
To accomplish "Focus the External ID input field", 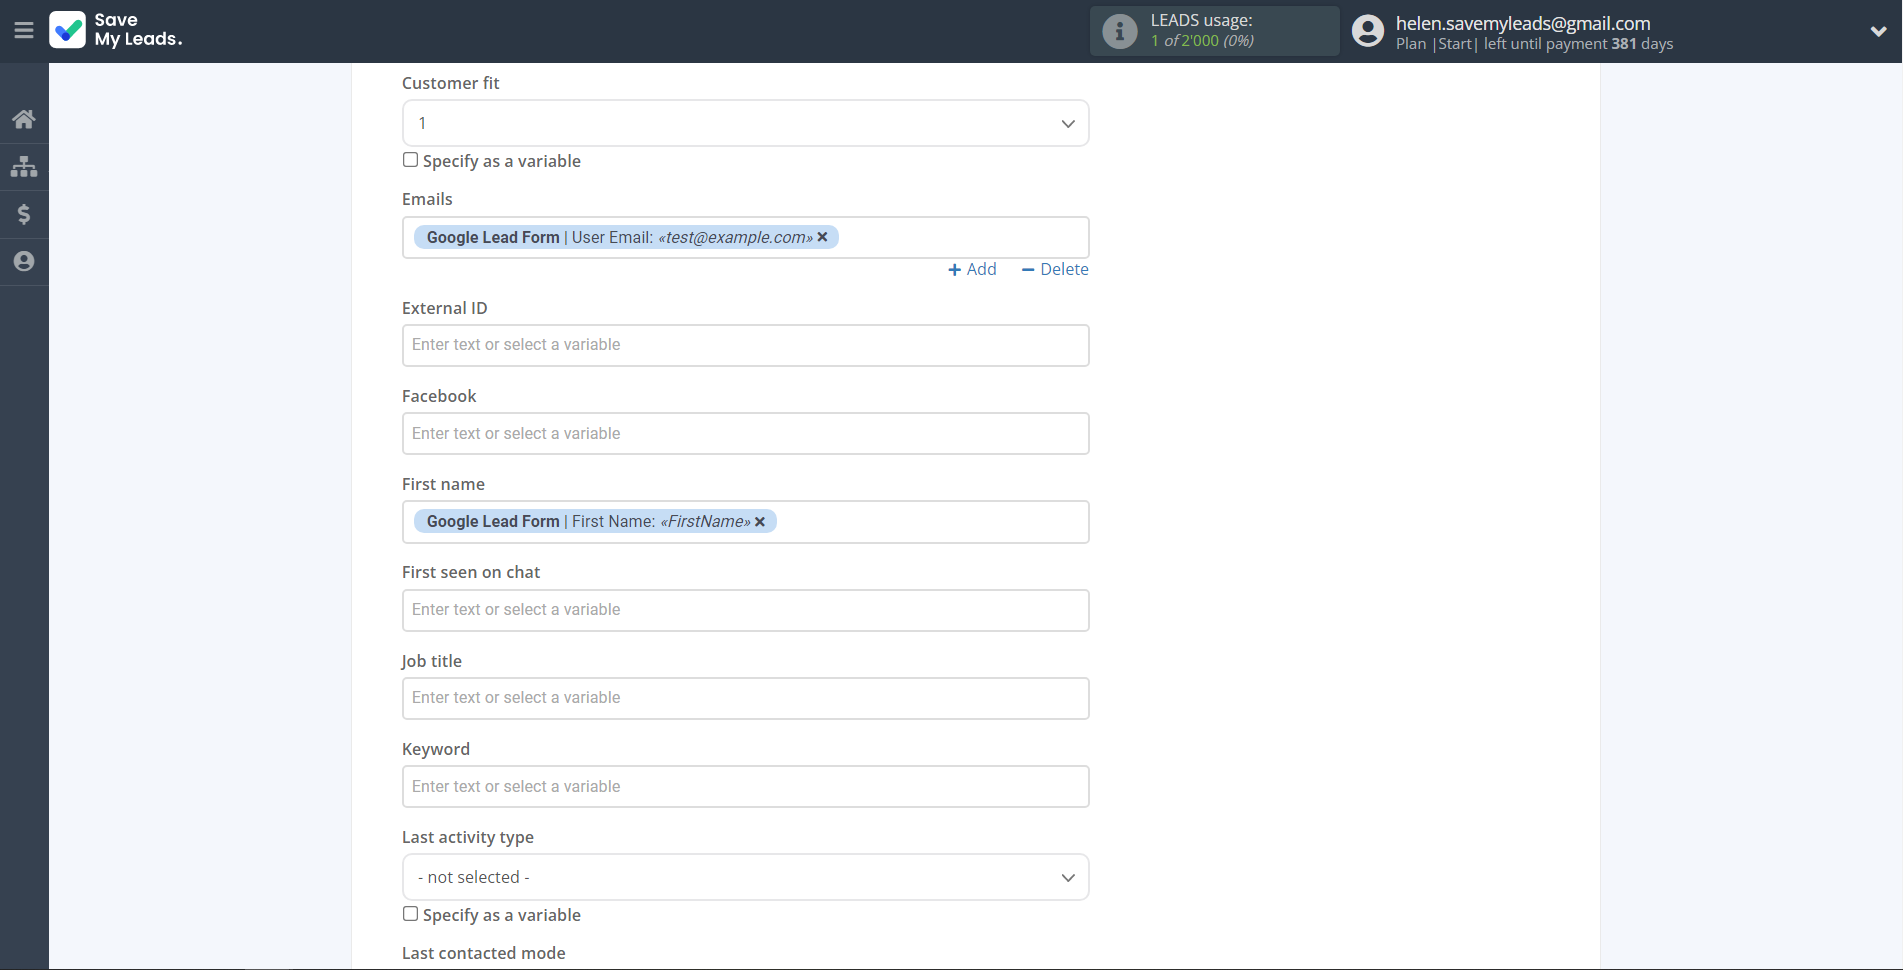I will pyautogui.click(x=745, y=345).
